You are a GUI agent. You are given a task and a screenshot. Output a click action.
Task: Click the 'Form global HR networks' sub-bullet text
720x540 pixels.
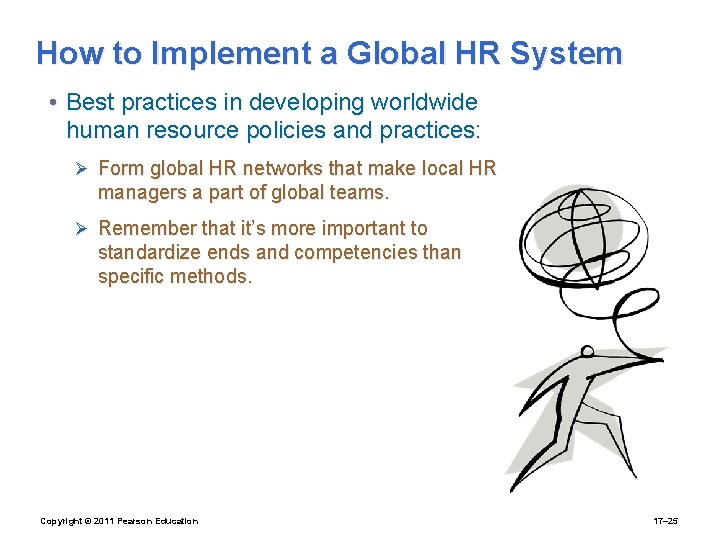(x=297, y=180)
